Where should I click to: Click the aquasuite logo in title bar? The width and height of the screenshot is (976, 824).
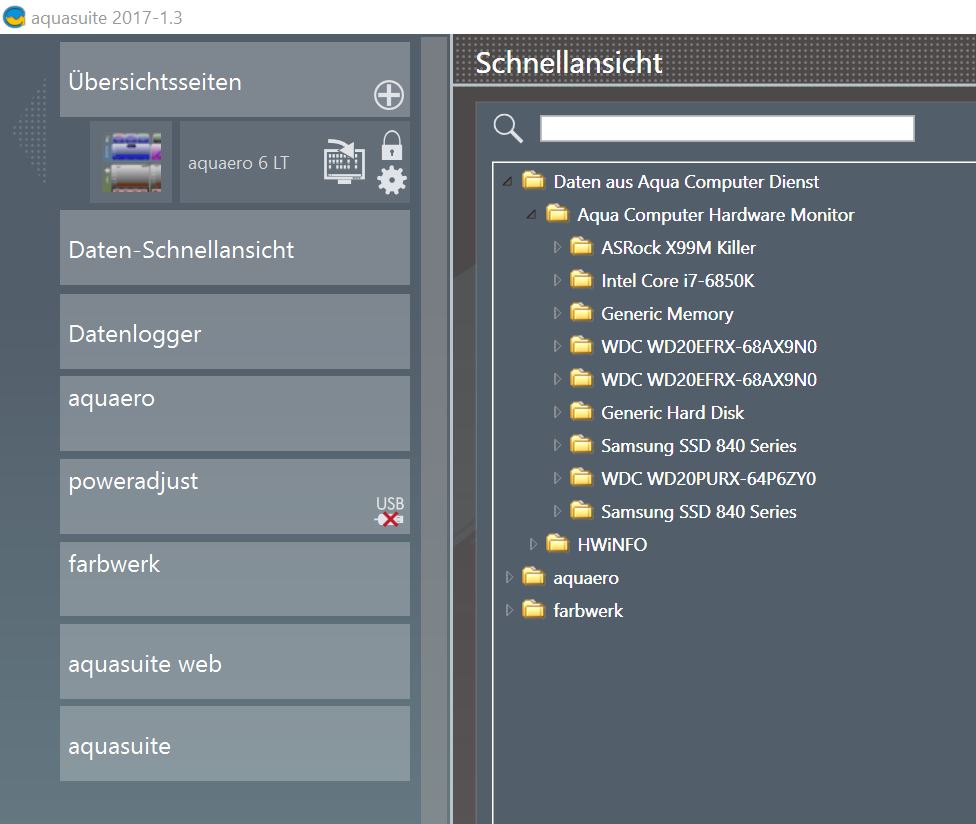click(14, 17)
